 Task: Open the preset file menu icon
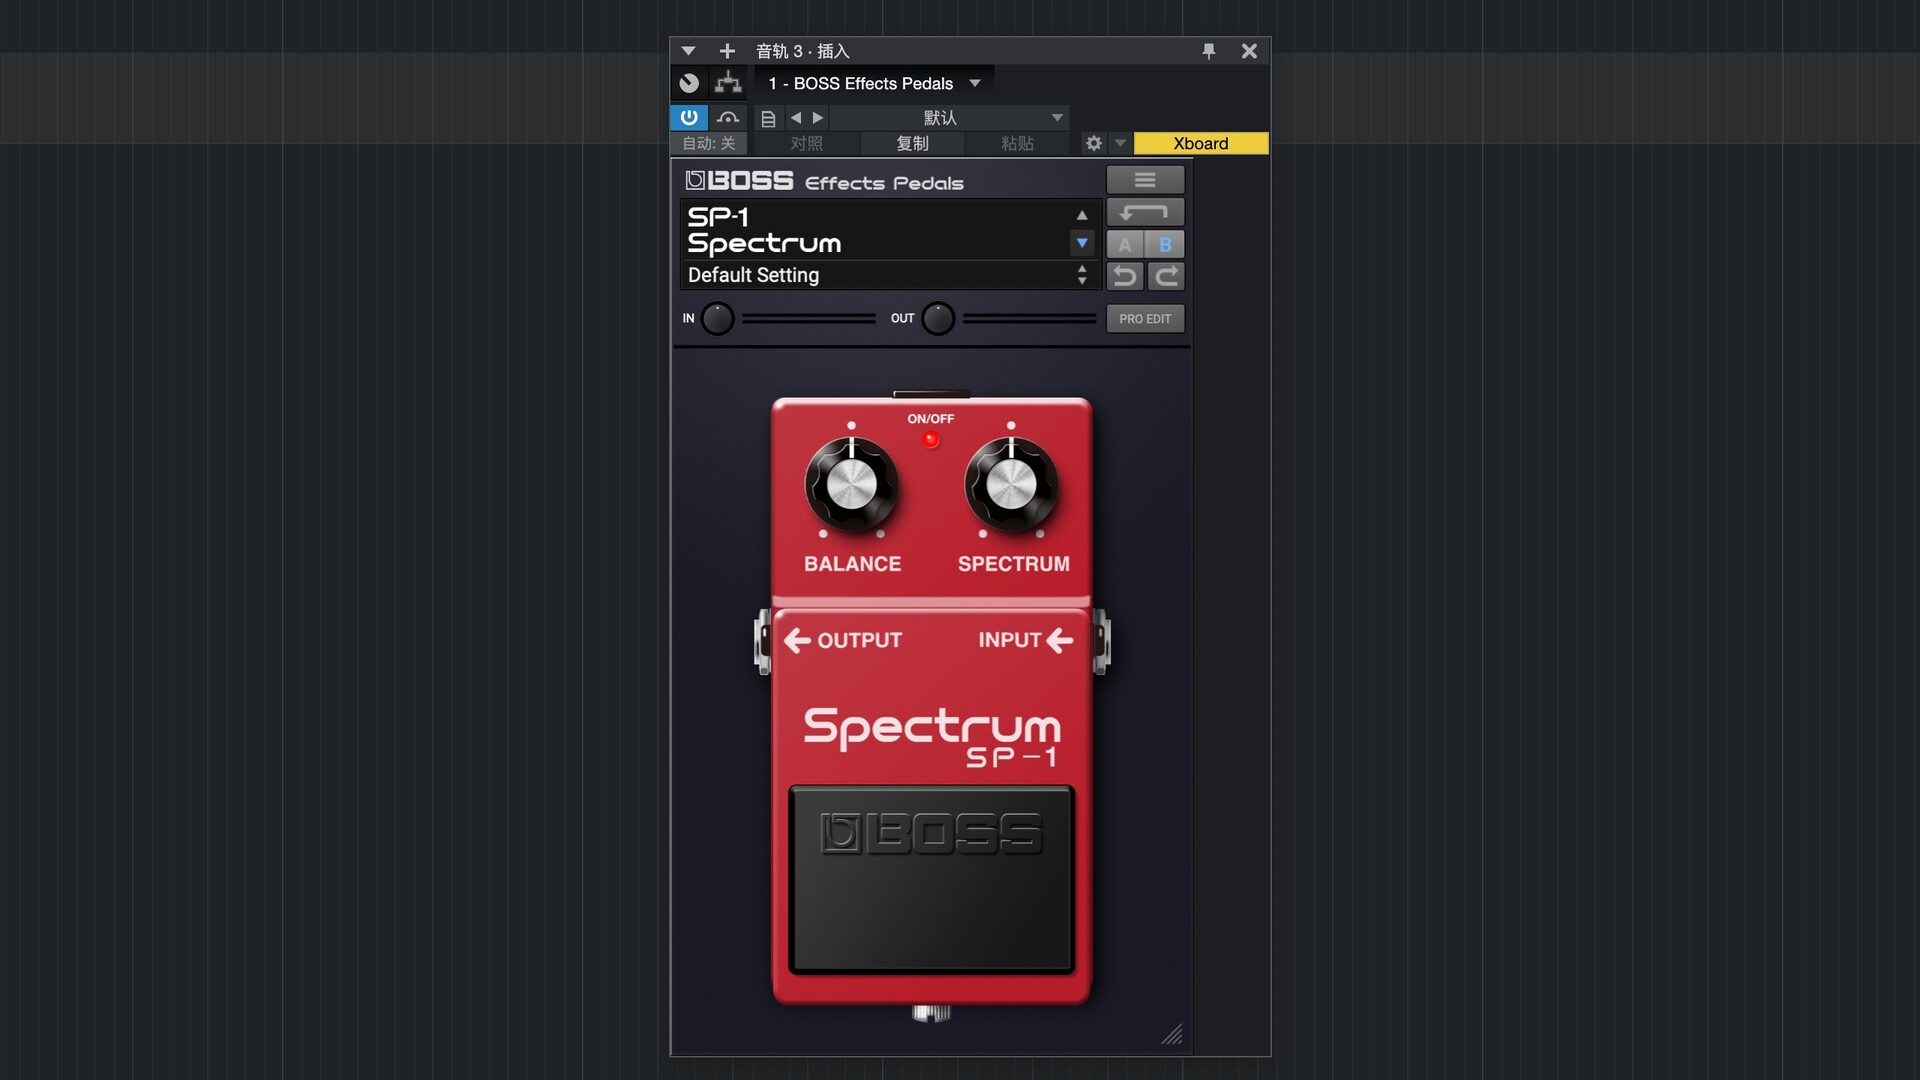[x=768, y=118]
